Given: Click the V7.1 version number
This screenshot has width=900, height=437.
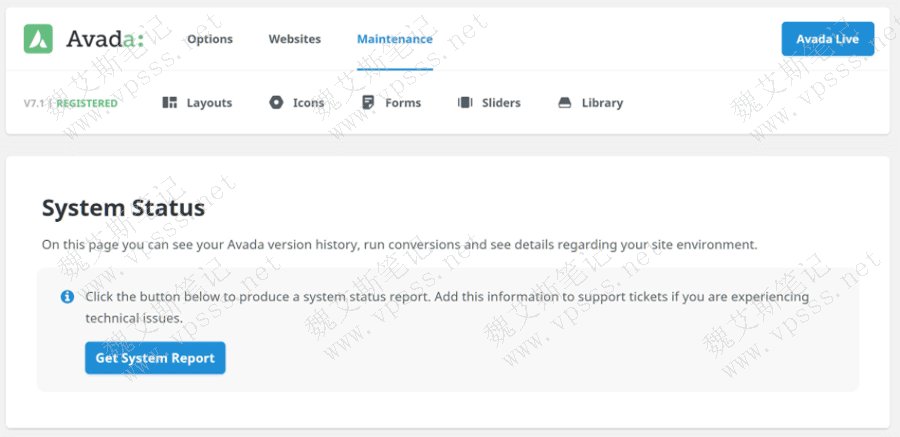Looking at the screenshot, I should (35, 103).
